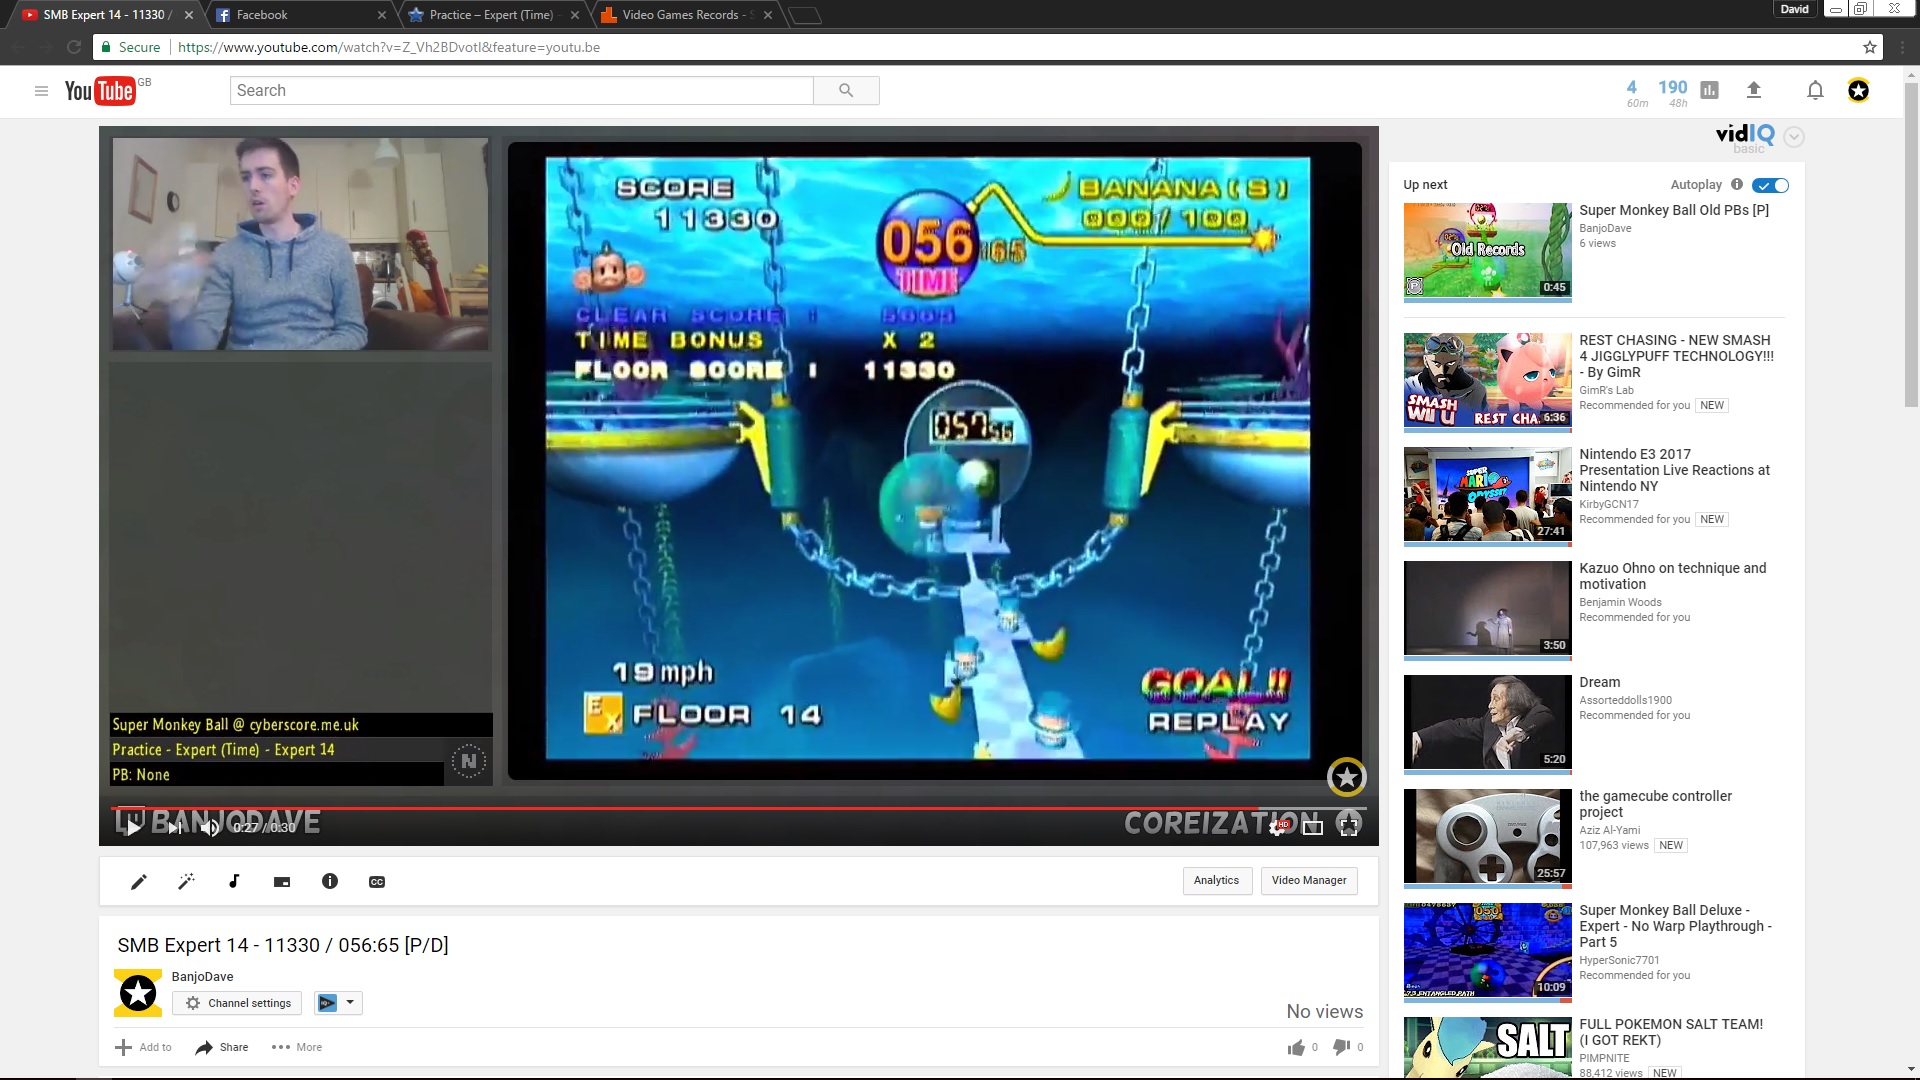Turn off the Autoplay switch
This screenshot has width=1920, height=1080.
[1770, 185]
